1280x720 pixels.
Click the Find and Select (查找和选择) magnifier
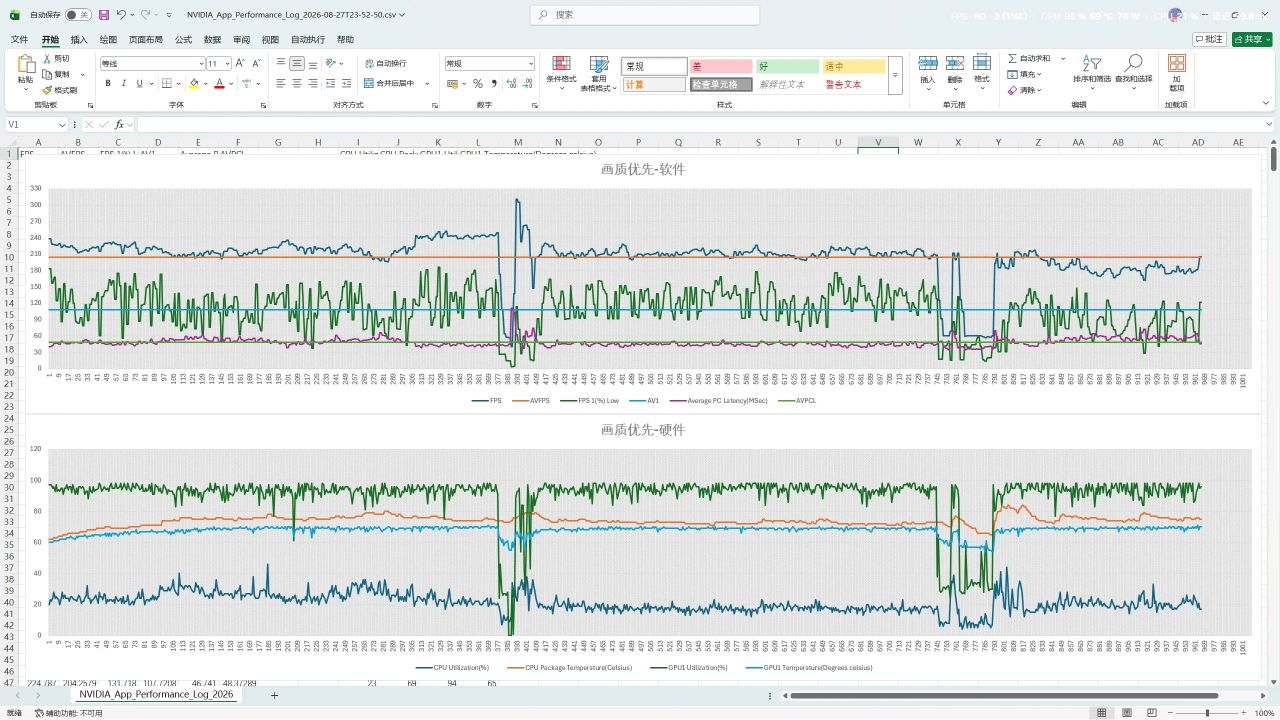point(1134,63)
